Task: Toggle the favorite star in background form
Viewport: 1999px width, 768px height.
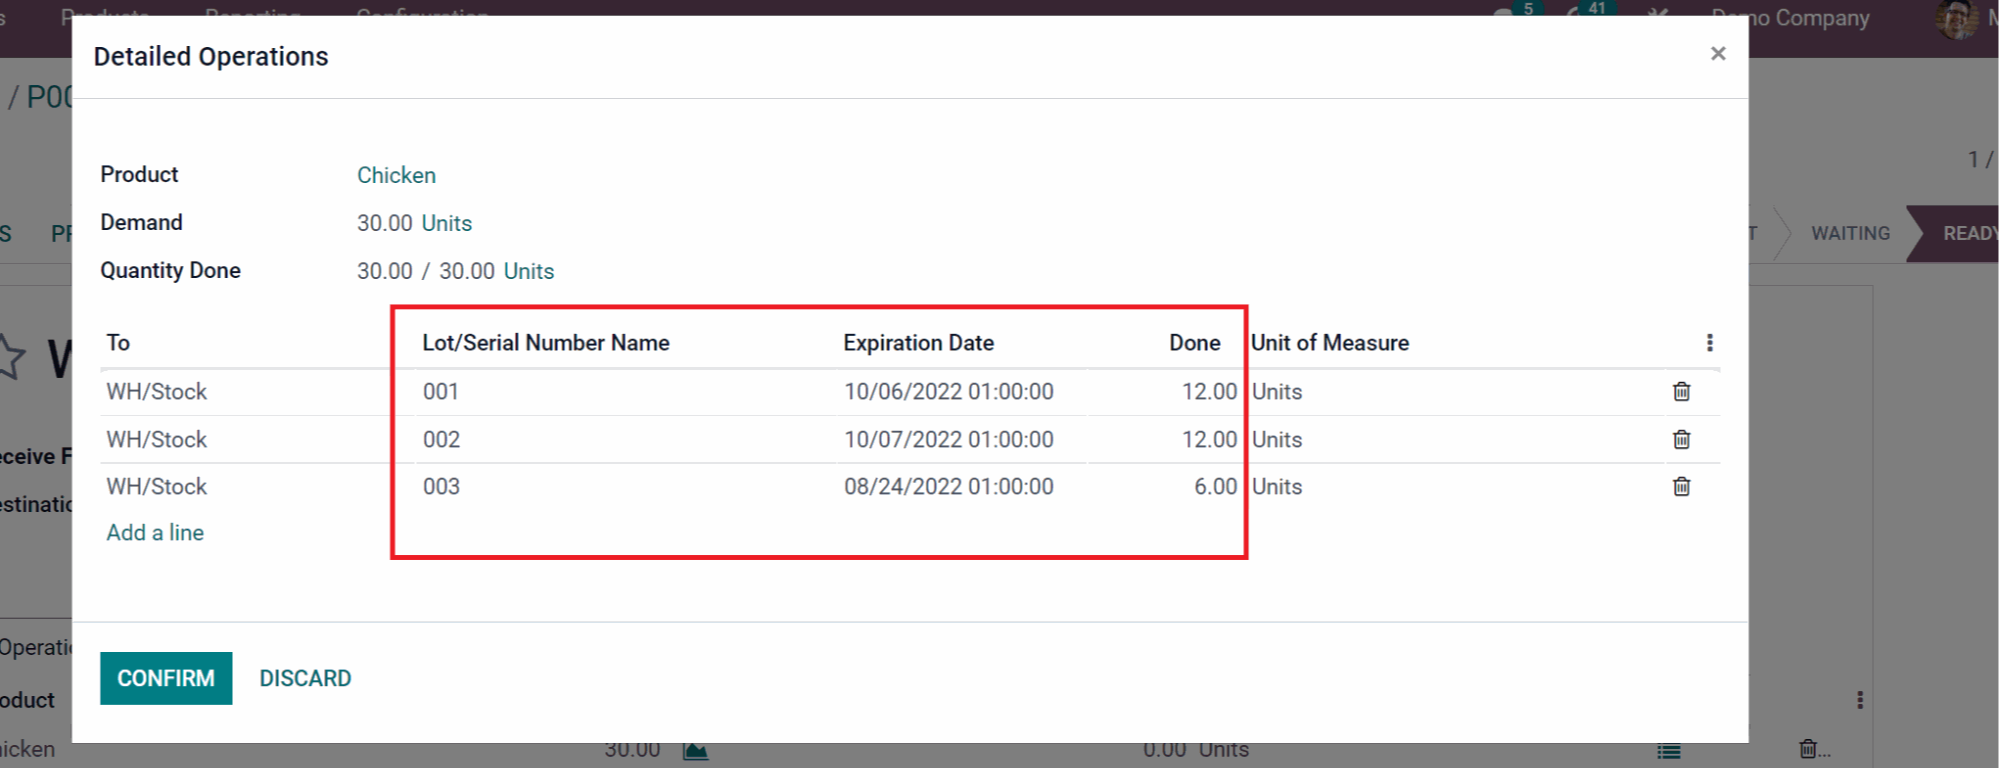Action: [x=12, y=357]
